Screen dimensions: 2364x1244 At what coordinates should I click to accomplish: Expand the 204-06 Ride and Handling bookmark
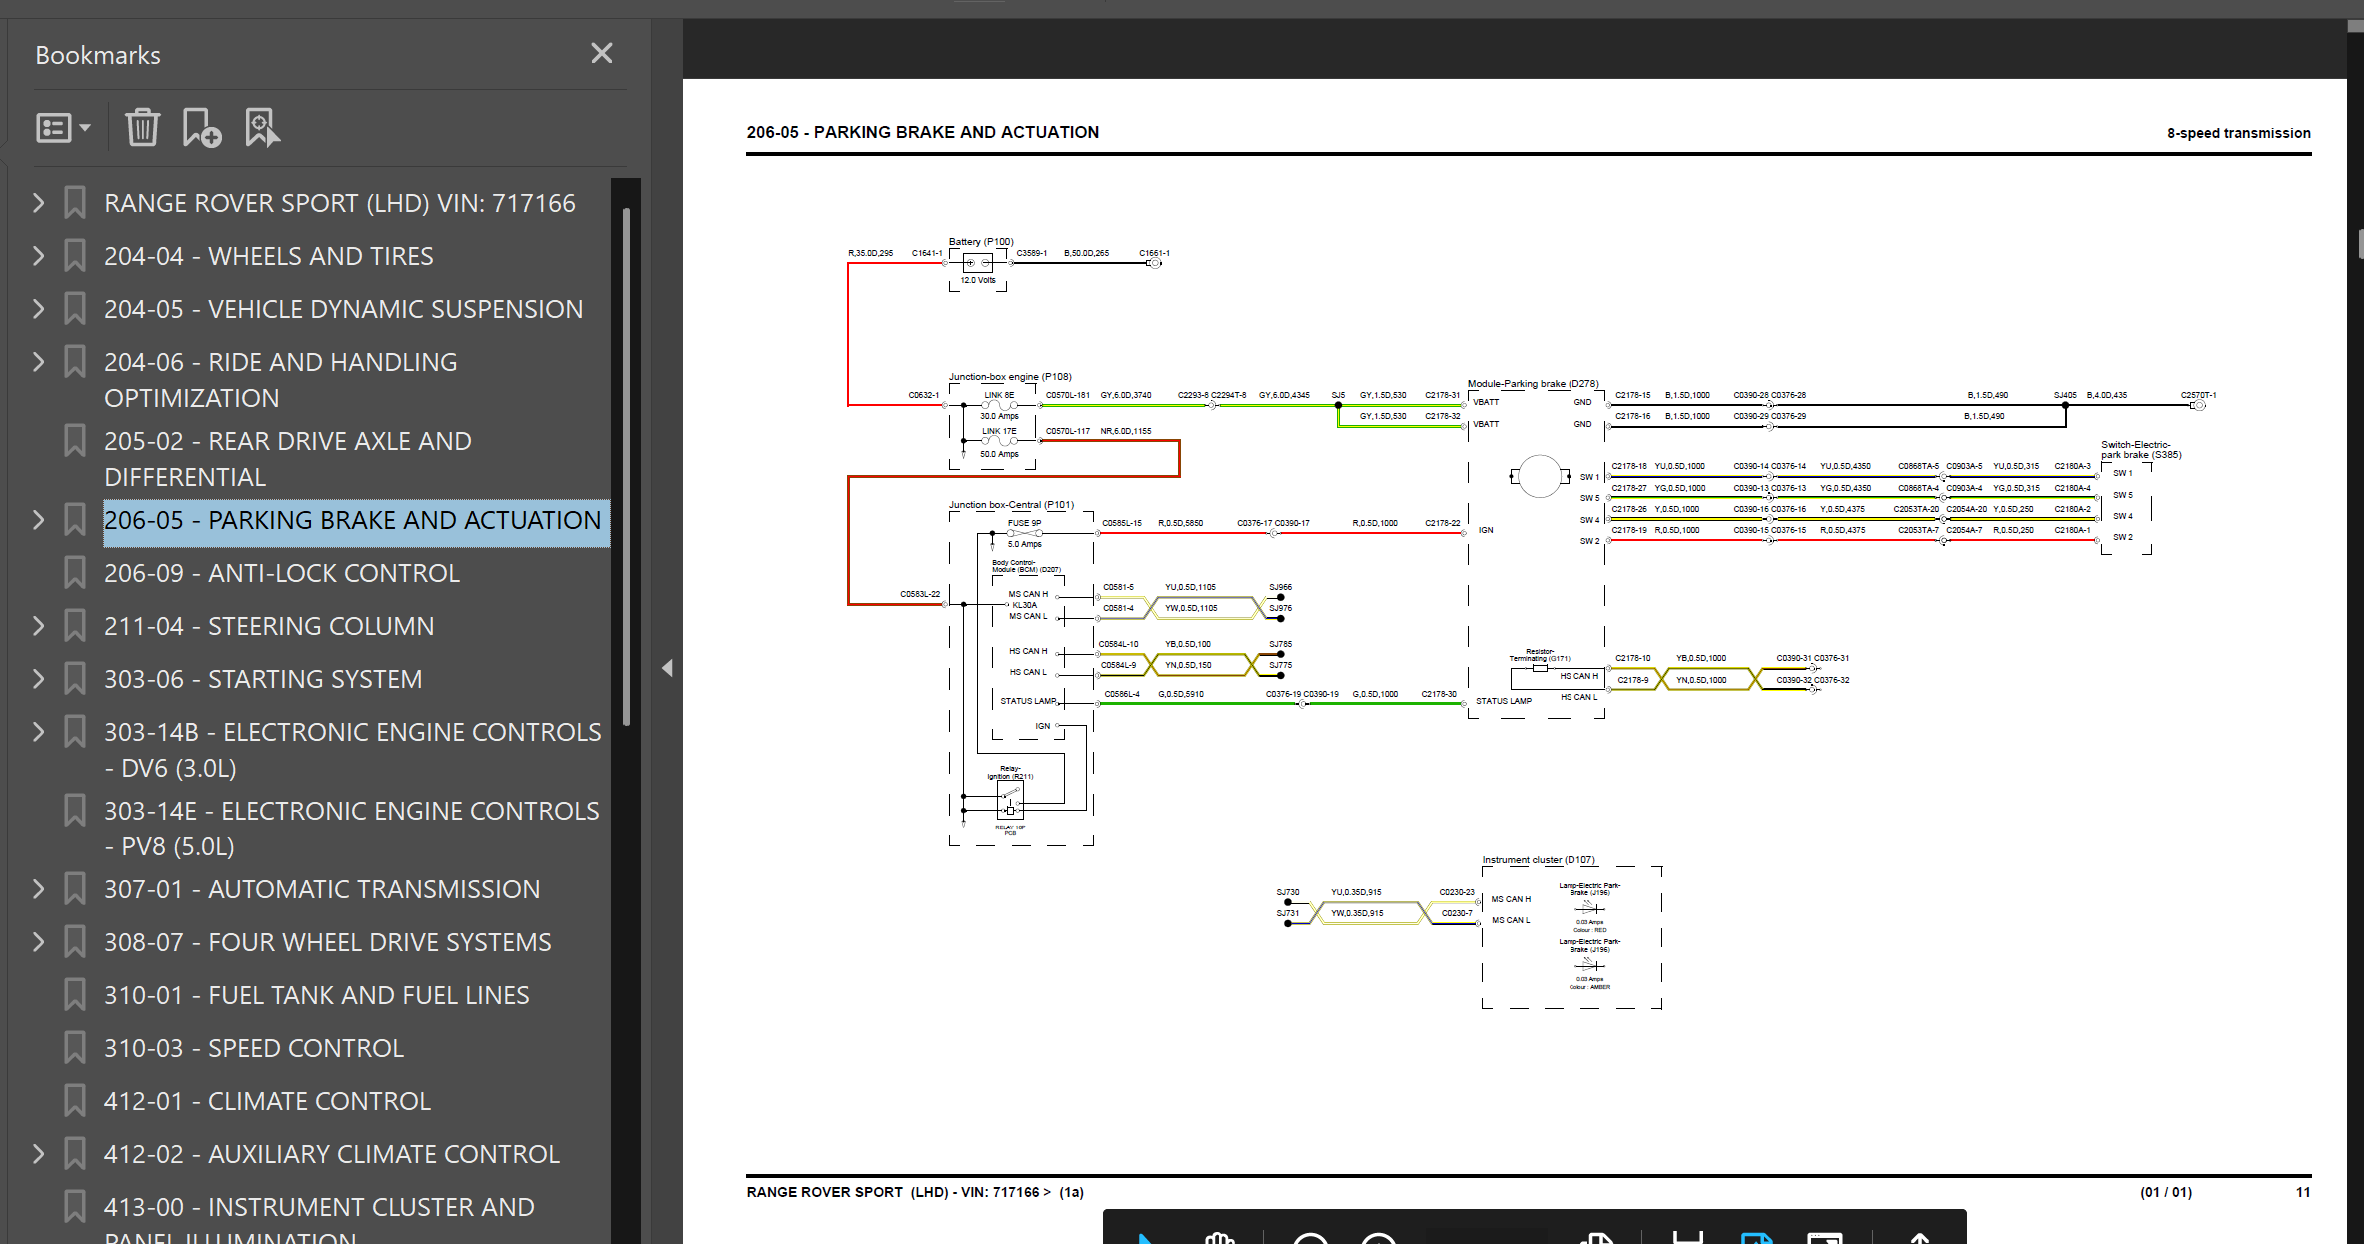(x=38, y=362)
